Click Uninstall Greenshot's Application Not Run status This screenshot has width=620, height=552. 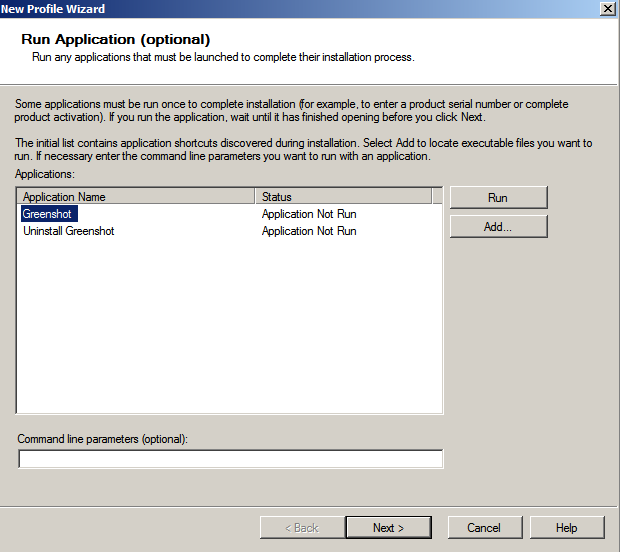click(x=309, y=231)
